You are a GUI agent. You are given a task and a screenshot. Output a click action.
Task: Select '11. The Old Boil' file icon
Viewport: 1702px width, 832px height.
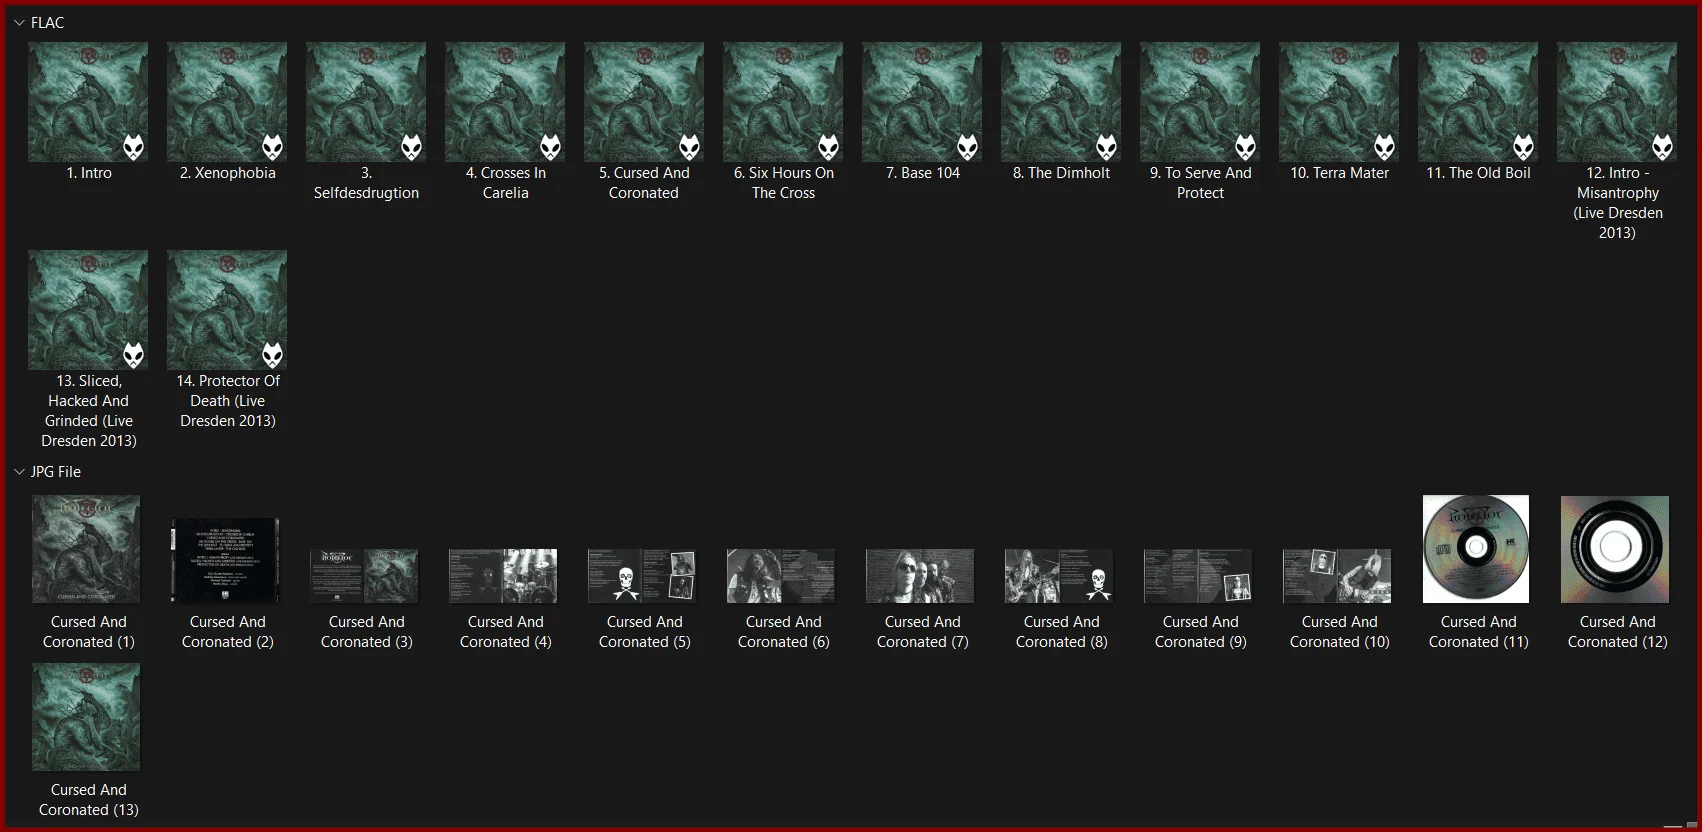click(1478, 102)
